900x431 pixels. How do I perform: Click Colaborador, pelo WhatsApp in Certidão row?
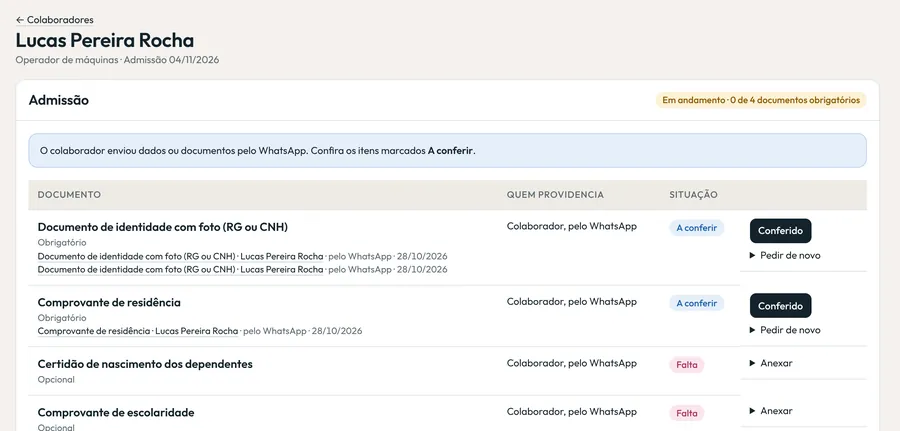[572, 363]
